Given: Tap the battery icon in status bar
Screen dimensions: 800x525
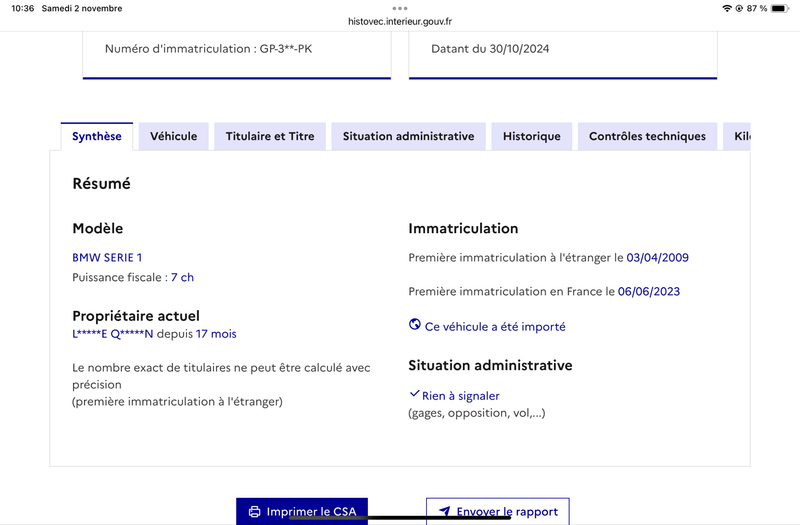Looking at the screenshot, I should pyautogui.click(x=780, y=8).
